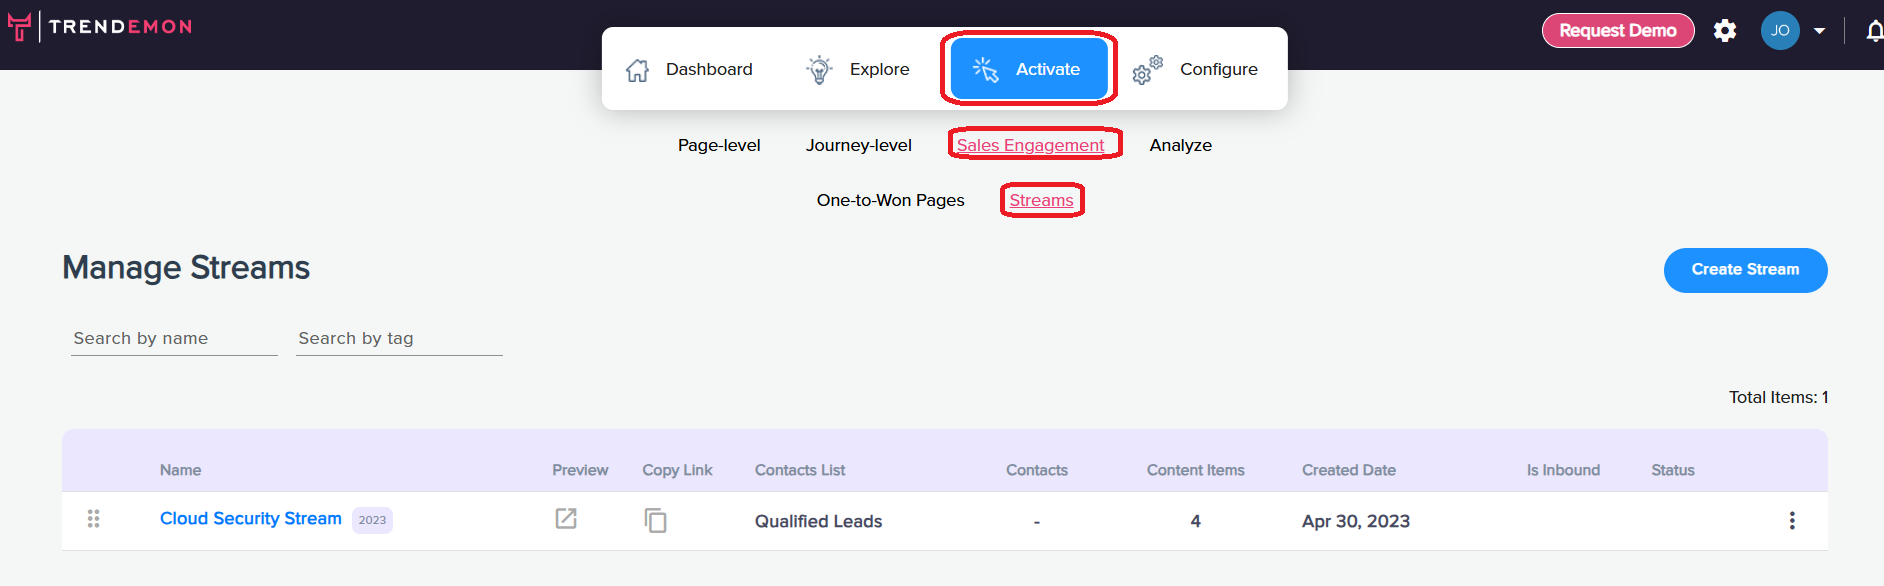Select Journey-level in the submenu
Screen dimensions: 1884x586
pos(859,145)
